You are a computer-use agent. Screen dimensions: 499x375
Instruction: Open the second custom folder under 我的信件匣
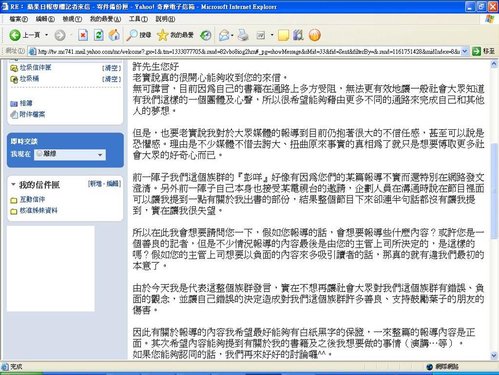point(39,211)
